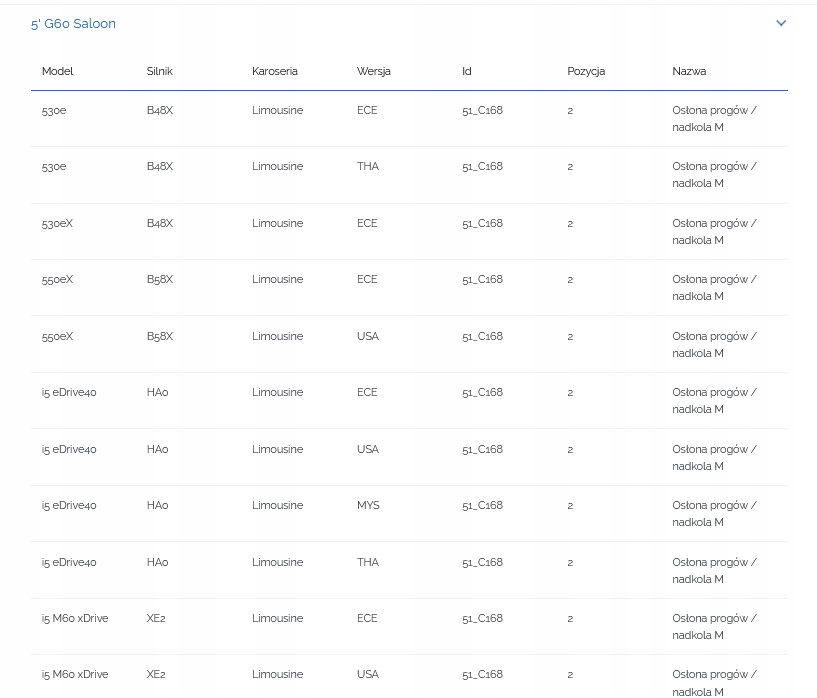Click THA version in the 530e row

point(368,166)
